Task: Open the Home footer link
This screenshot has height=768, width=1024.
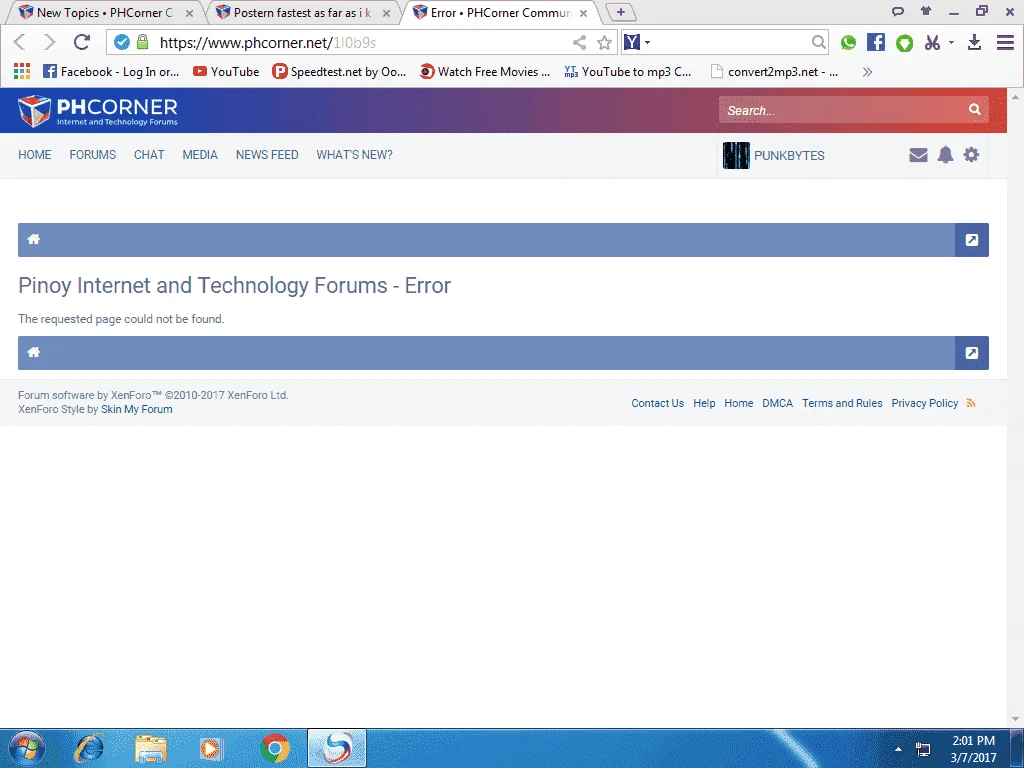Action: coord(739,403)
